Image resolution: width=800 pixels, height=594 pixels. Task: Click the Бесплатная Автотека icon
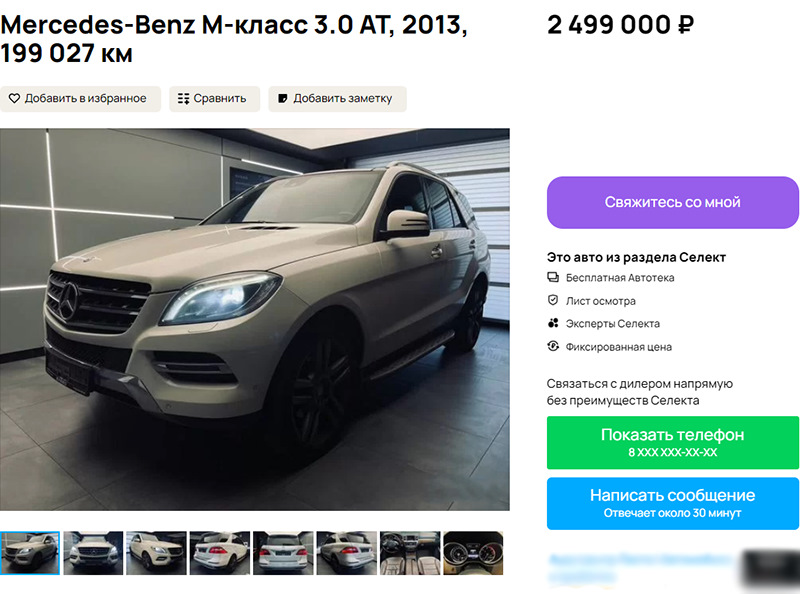pos(553,278)
